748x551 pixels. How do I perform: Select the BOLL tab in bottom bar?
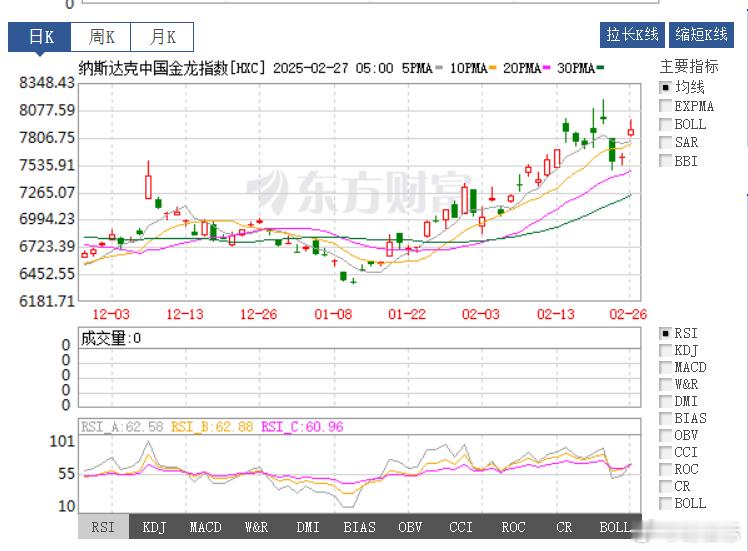point(615,527)
